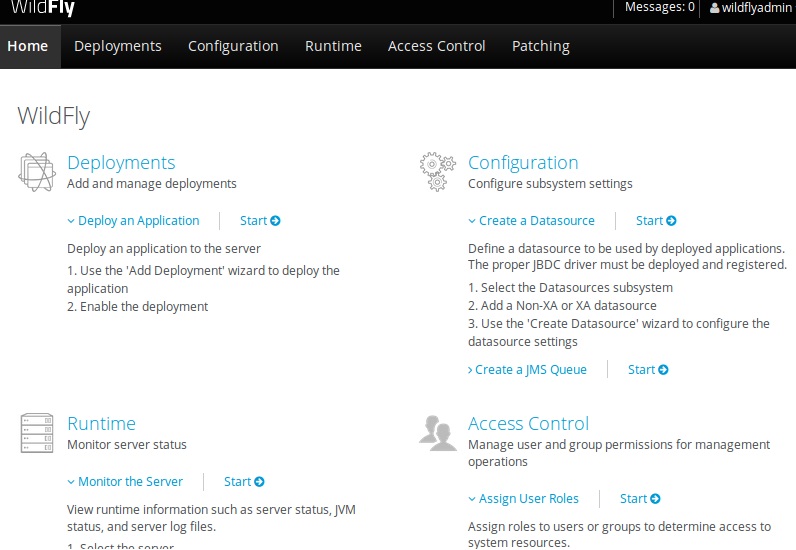Image resolution: width=796 pixels, height=550 pixels.
Task: Start the Assign User Roles task
Action: (x=640, y=499)
